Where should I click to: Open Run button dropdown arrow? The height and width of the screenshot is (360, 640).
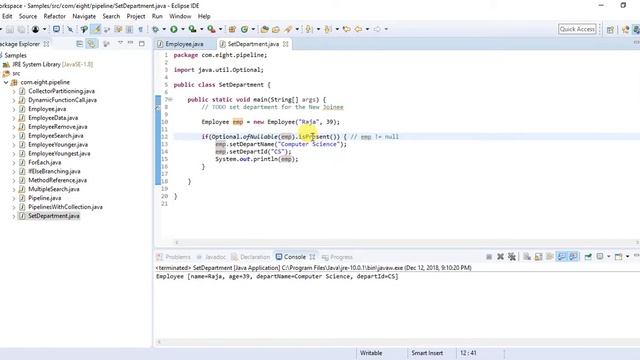coord(182,29)
